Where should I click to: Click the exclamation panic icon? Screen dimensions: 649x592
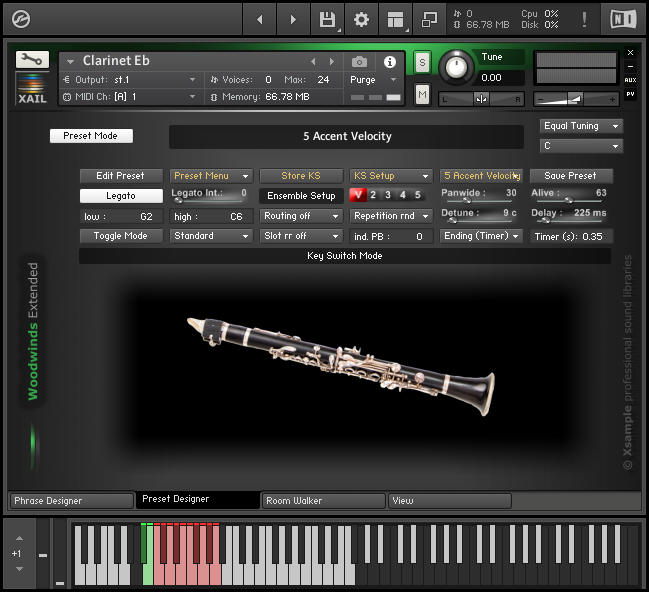click(x=584, y=19)
